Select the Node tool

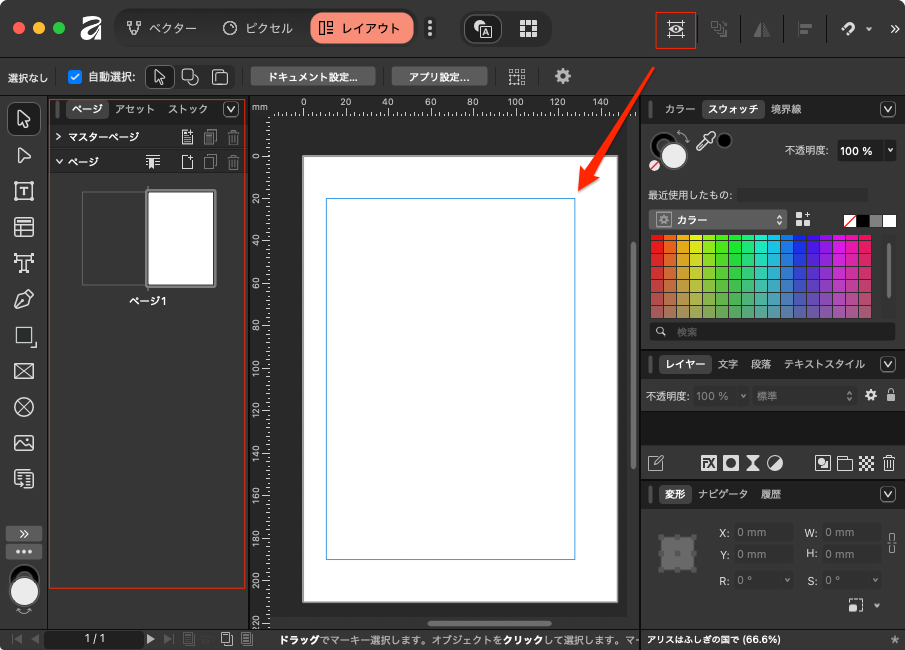tap(24, 155)
